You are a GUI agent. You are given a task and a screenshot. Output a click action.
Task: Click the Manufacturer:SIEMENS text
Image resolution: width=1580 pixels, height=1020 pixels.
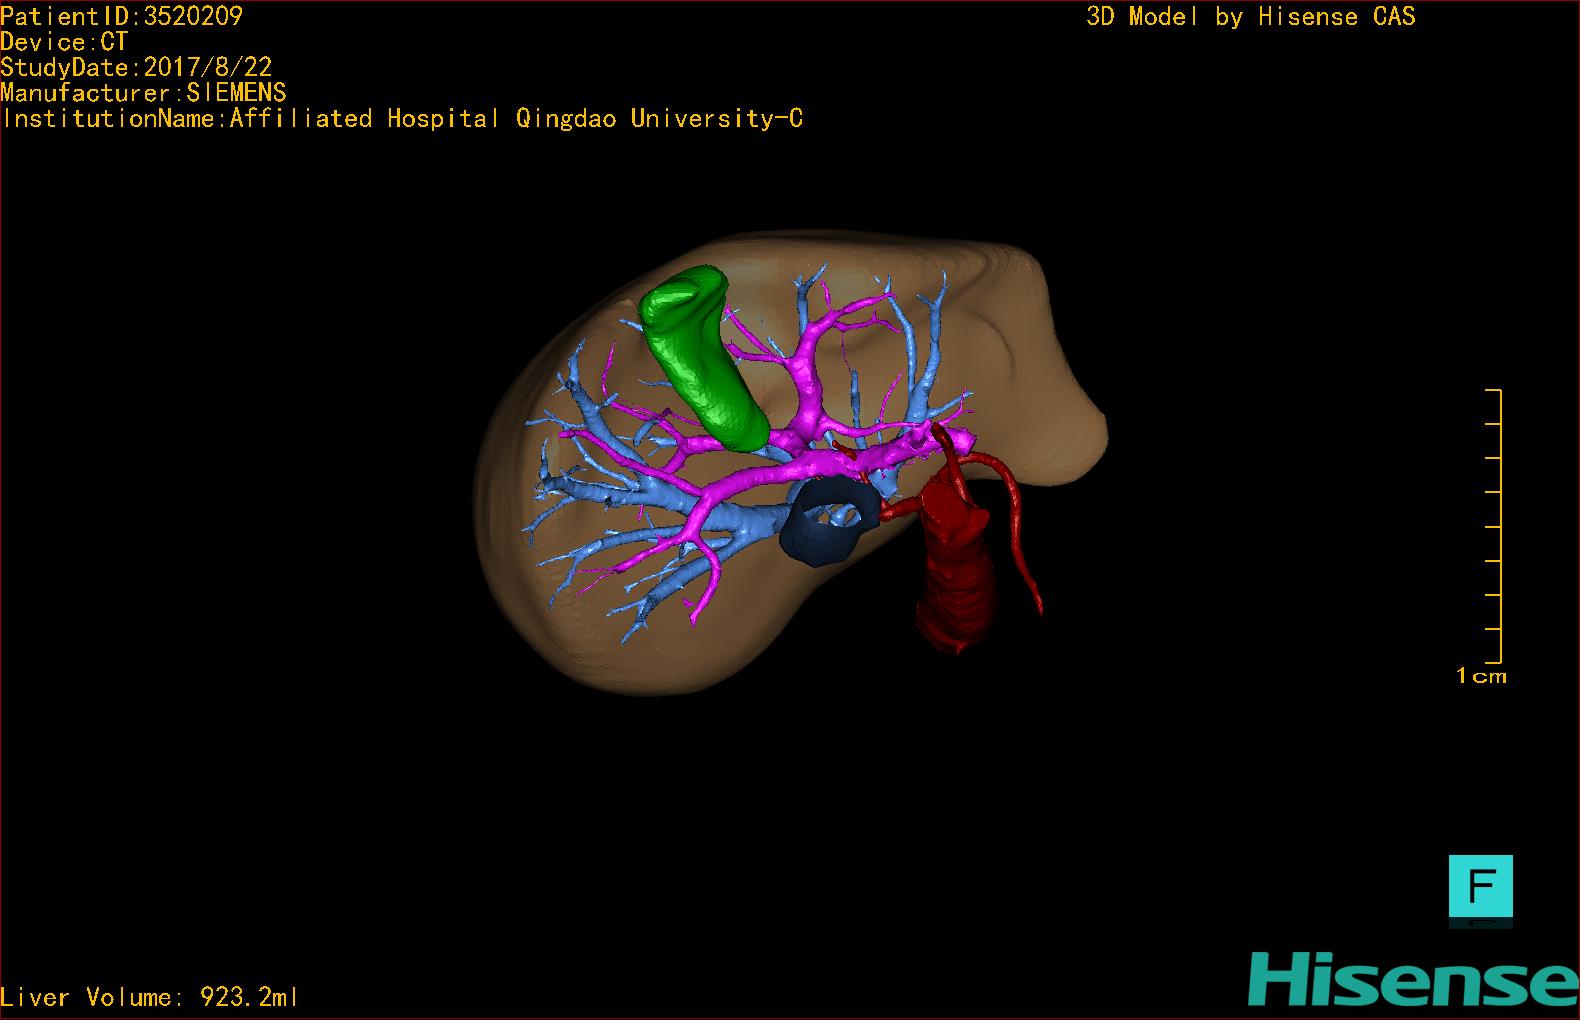pyautogui.click(x=143, y=93)
